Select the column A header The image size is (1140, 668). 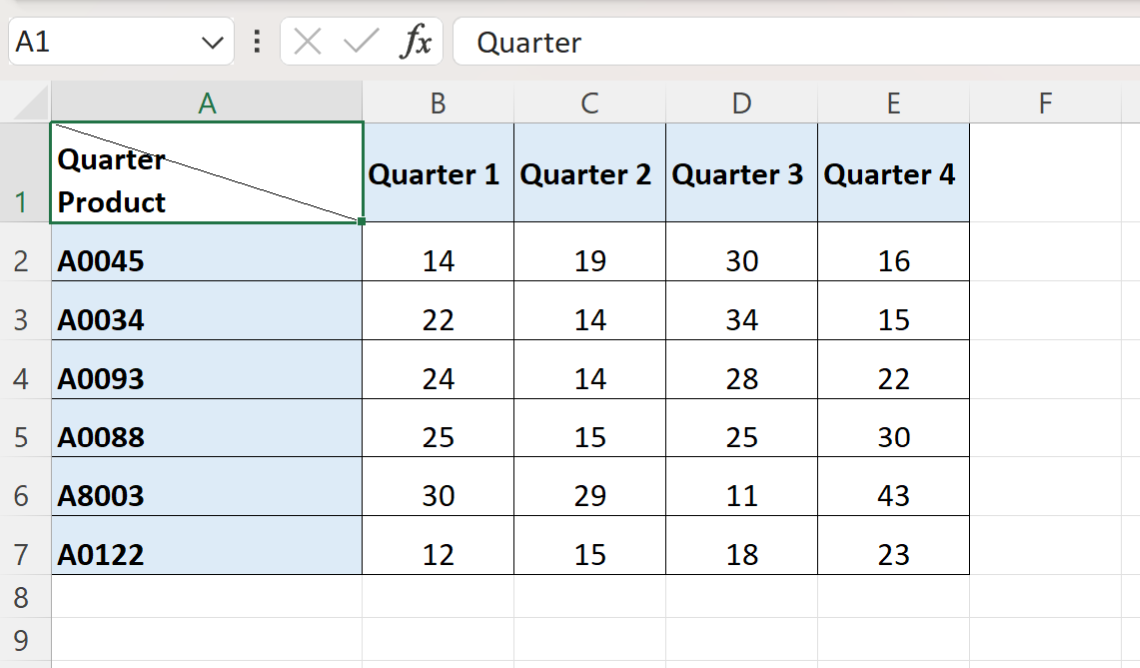point(207,102)
